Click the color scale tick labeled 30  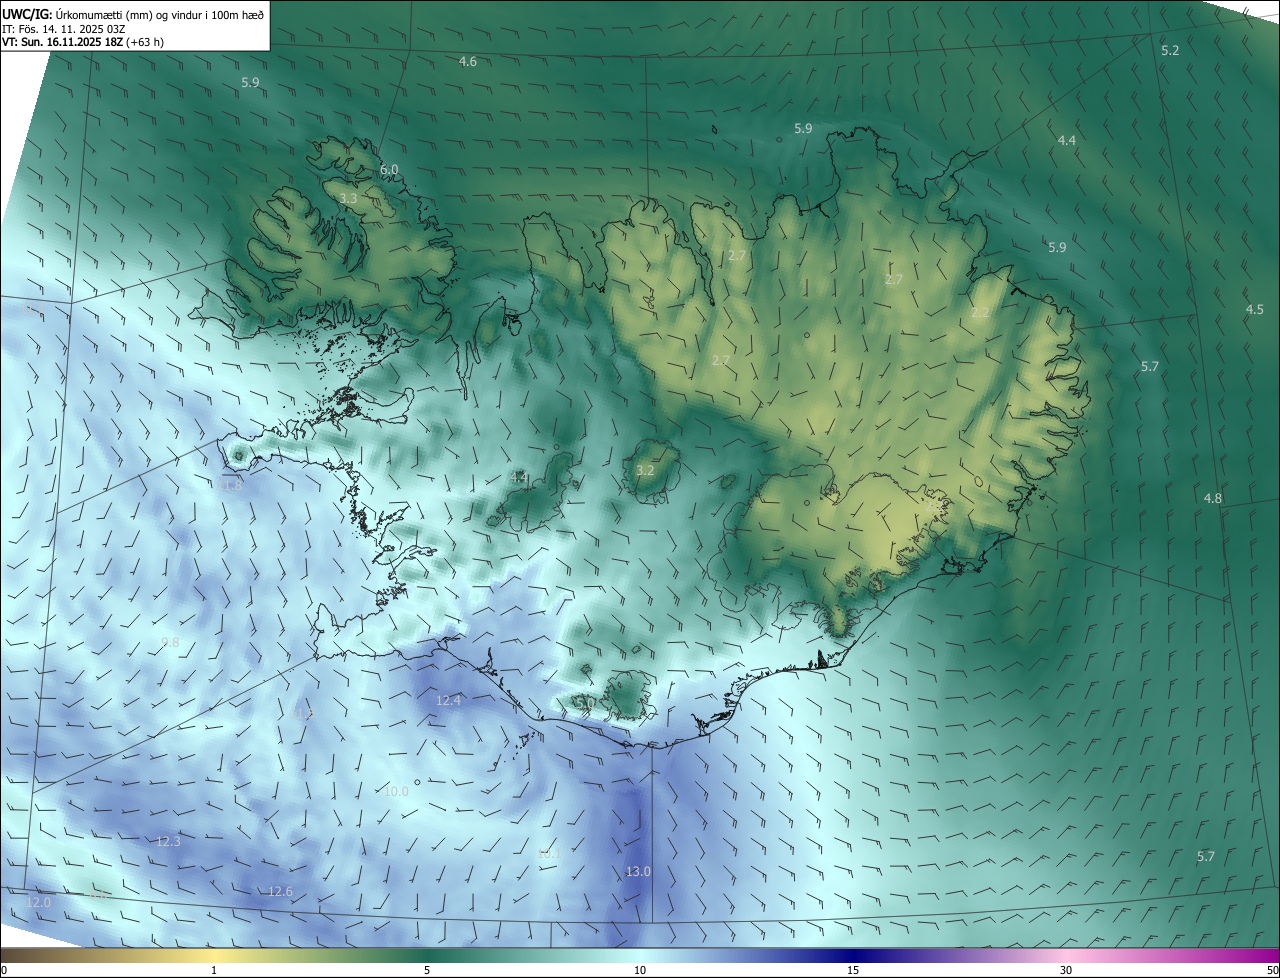click(x=1066, y=970)
